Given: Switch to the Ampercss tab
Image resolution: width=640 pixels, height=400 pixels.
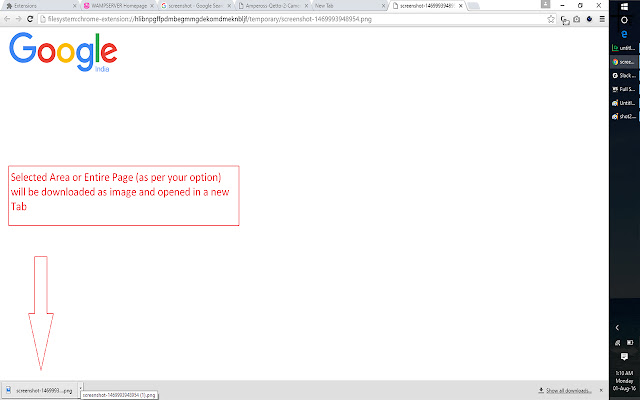Looking at the screenshot, I should (273, 6).
